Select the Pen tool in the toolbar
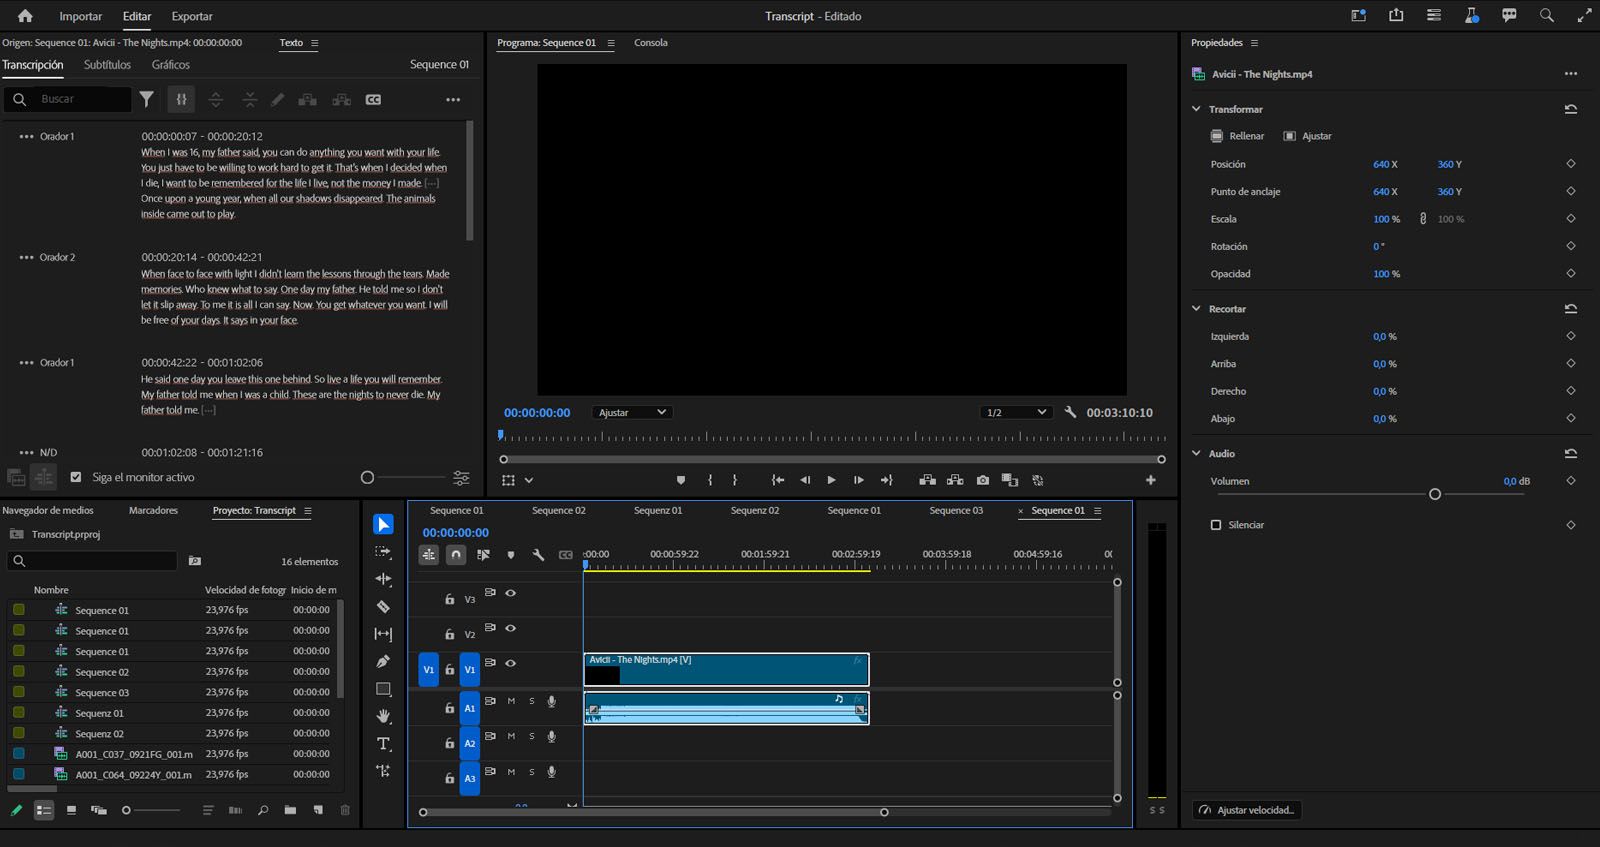 tap(383, 662)
